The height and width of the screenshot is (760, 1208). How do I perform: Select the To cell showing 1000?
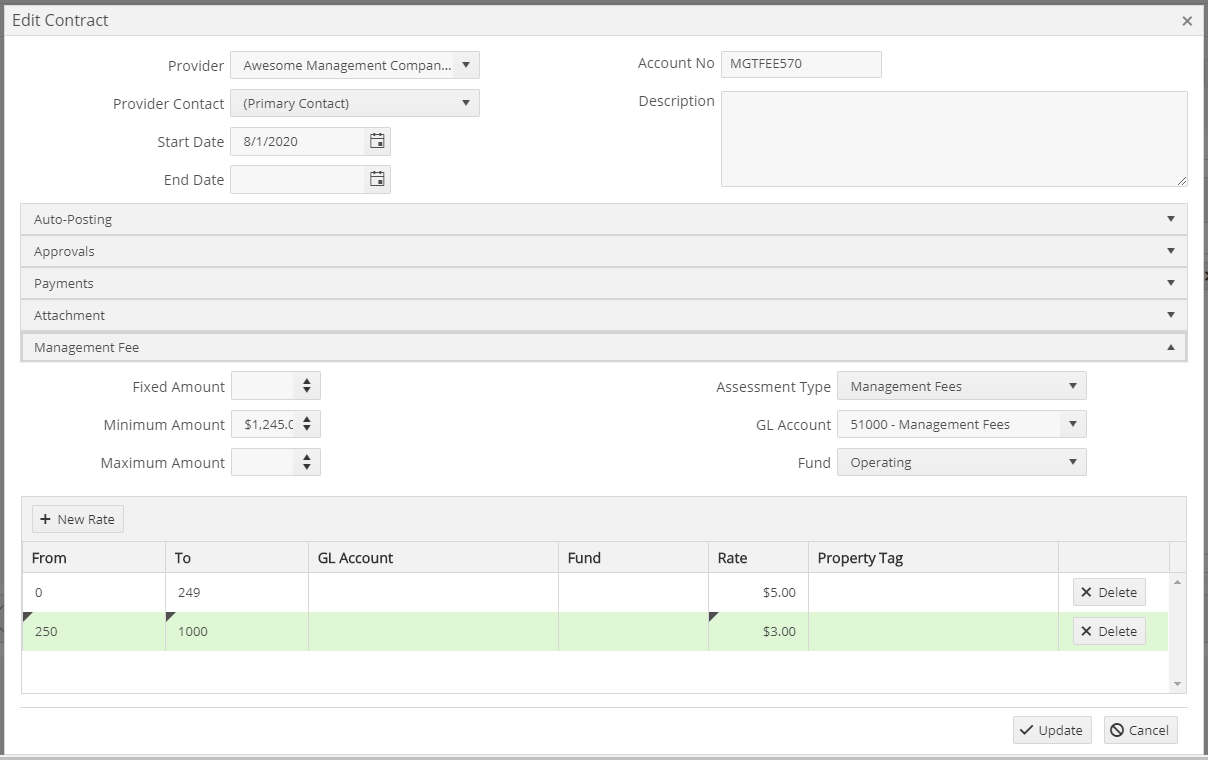(236, 631)
